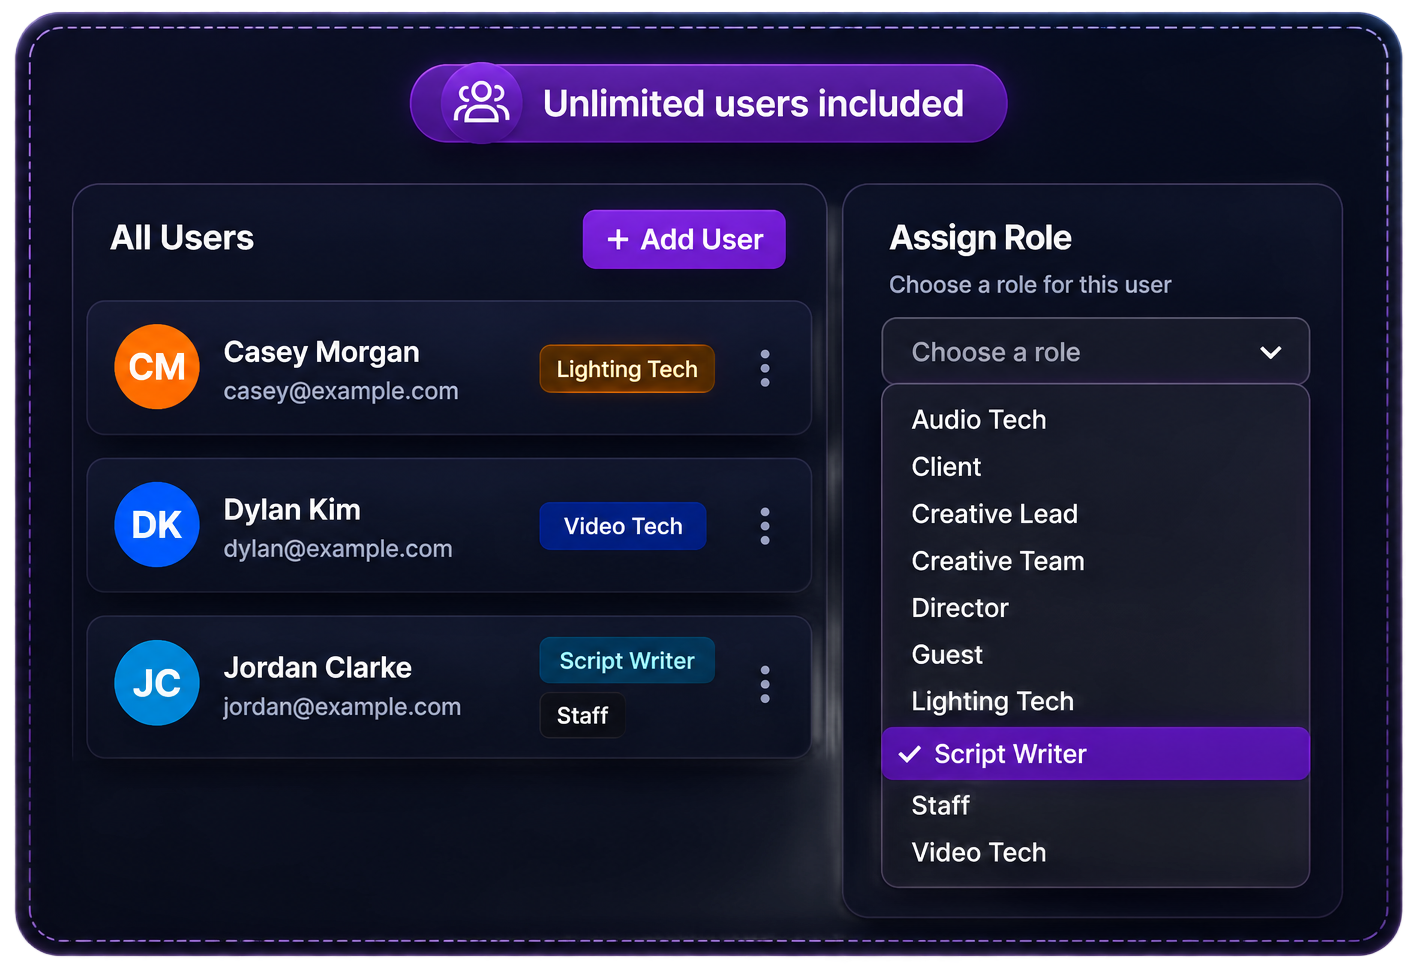Click the DK avatar for Dylan Kim

(x=157, y=525)
